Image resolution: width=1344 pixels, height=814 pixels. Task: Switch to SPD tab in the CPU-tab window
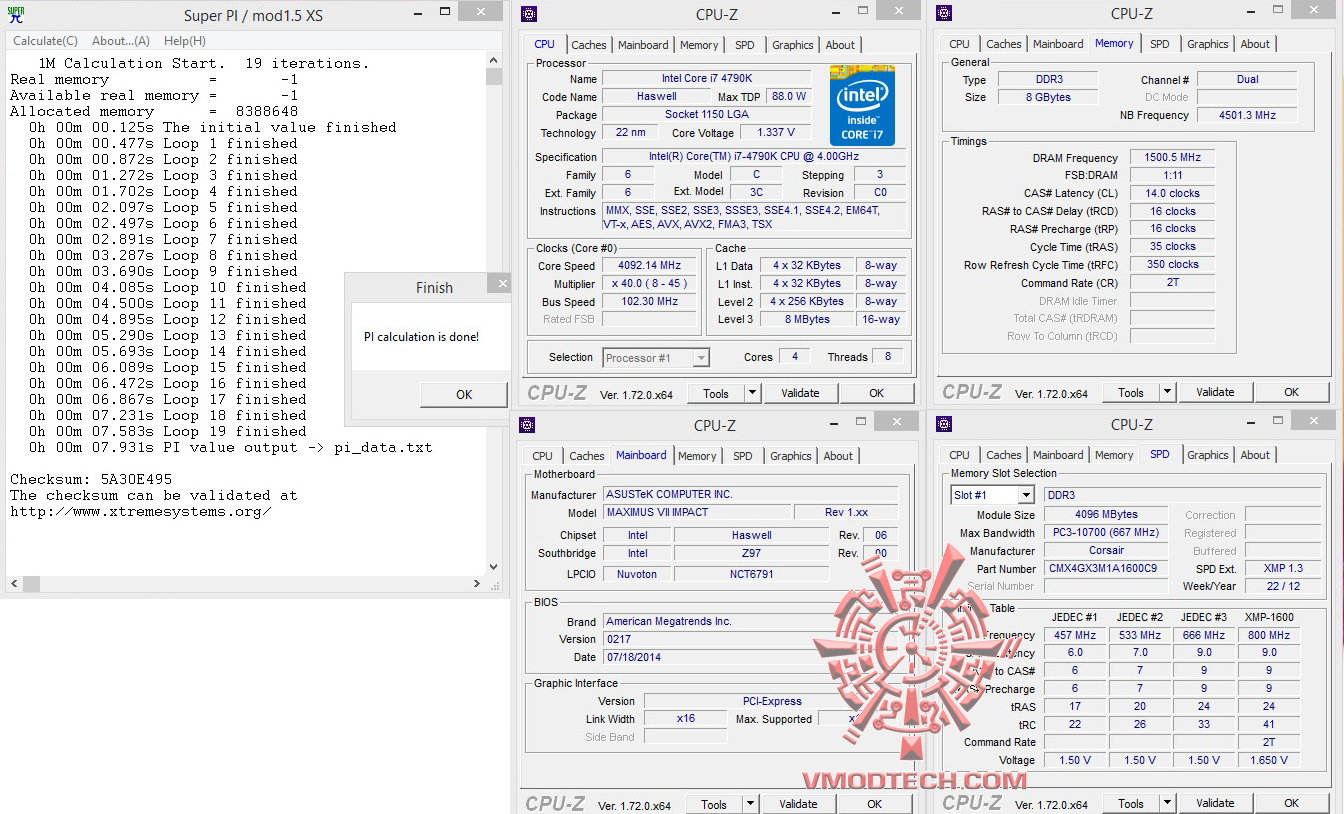click(x=745, y=45)
